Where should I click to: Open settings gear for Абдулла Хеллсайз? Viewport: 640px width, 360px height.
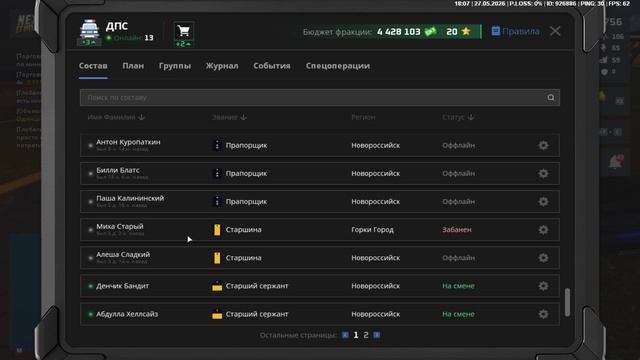pyautogui.click(x=543, y=314)
